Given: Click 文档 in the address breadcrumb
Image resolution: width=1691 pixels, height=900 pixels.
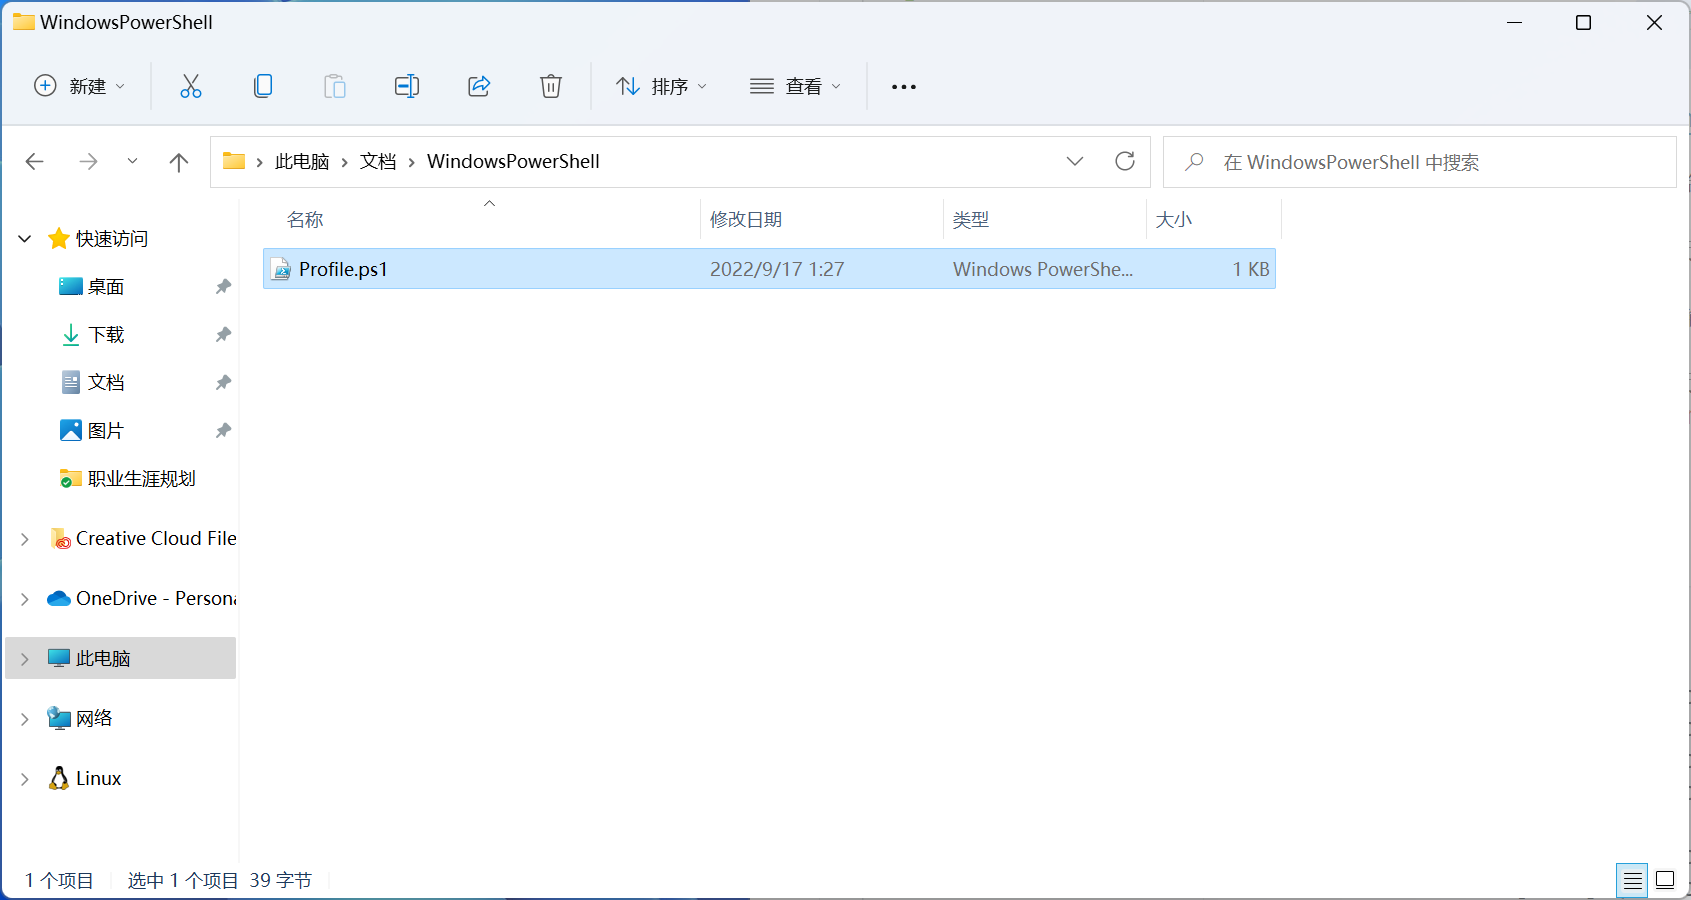Looking at the screenshot, I should tap(378, 162).
